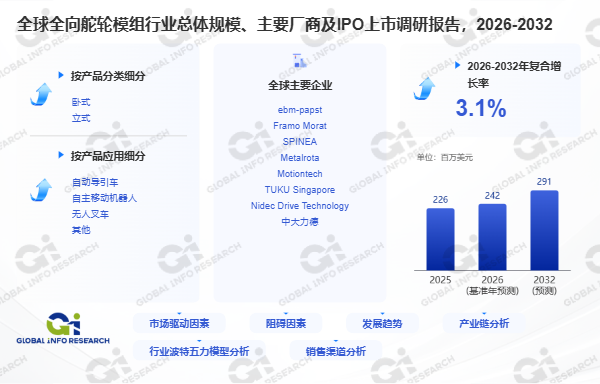The image size is (600, 384).
Task: Select the 发展趋势 tag
Action: point(382,324)
